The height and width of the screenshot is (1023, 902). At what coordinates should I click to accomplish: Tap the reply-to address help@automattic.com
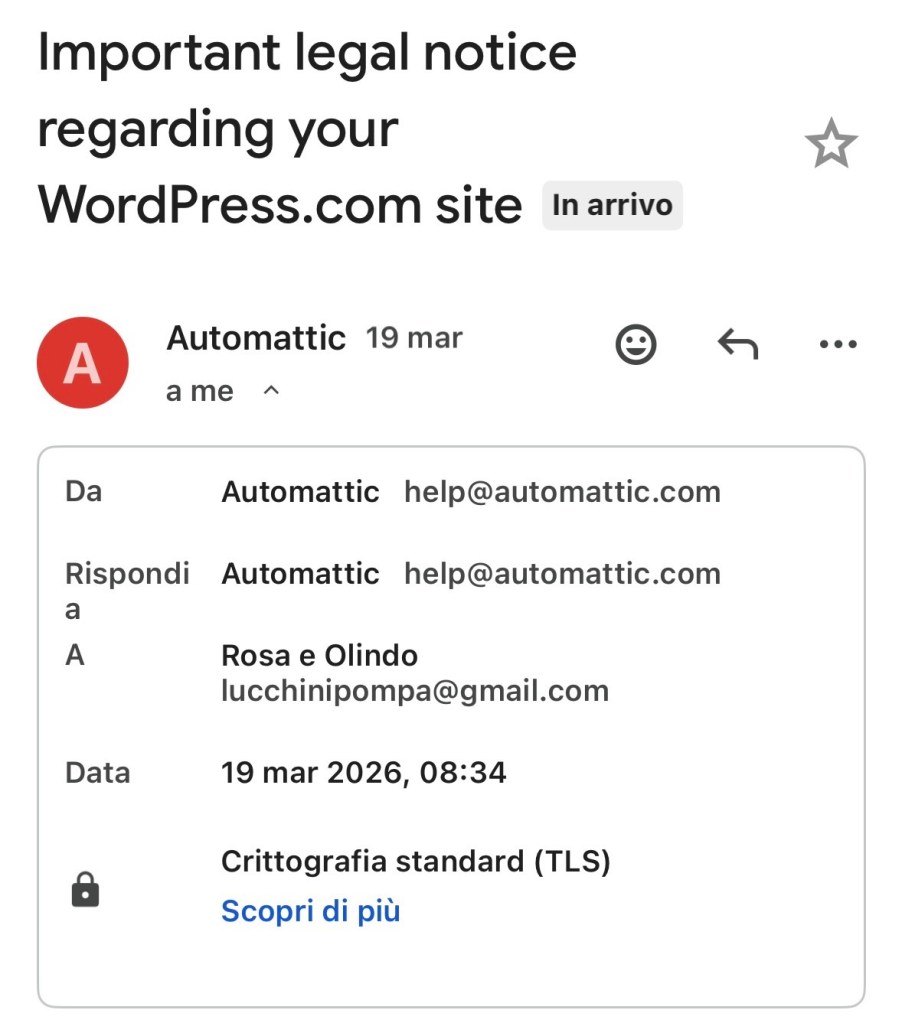pyautogui.click(x=562, y=574)
